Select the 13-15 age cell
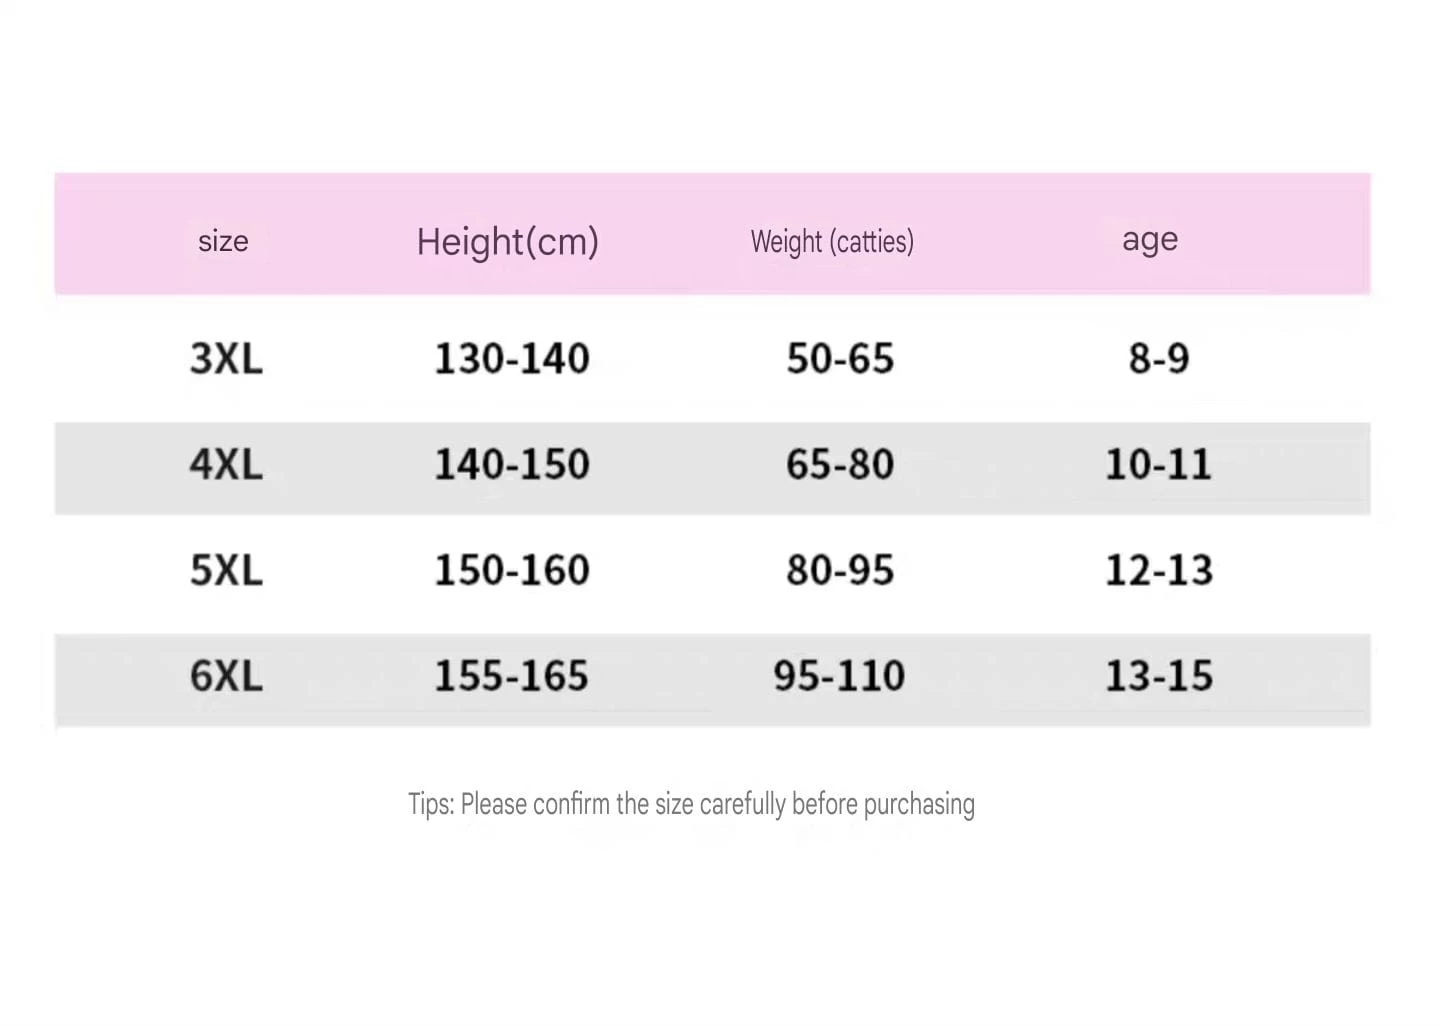The height and width of the screenshot is (1026, 1440). point(1158,676)
